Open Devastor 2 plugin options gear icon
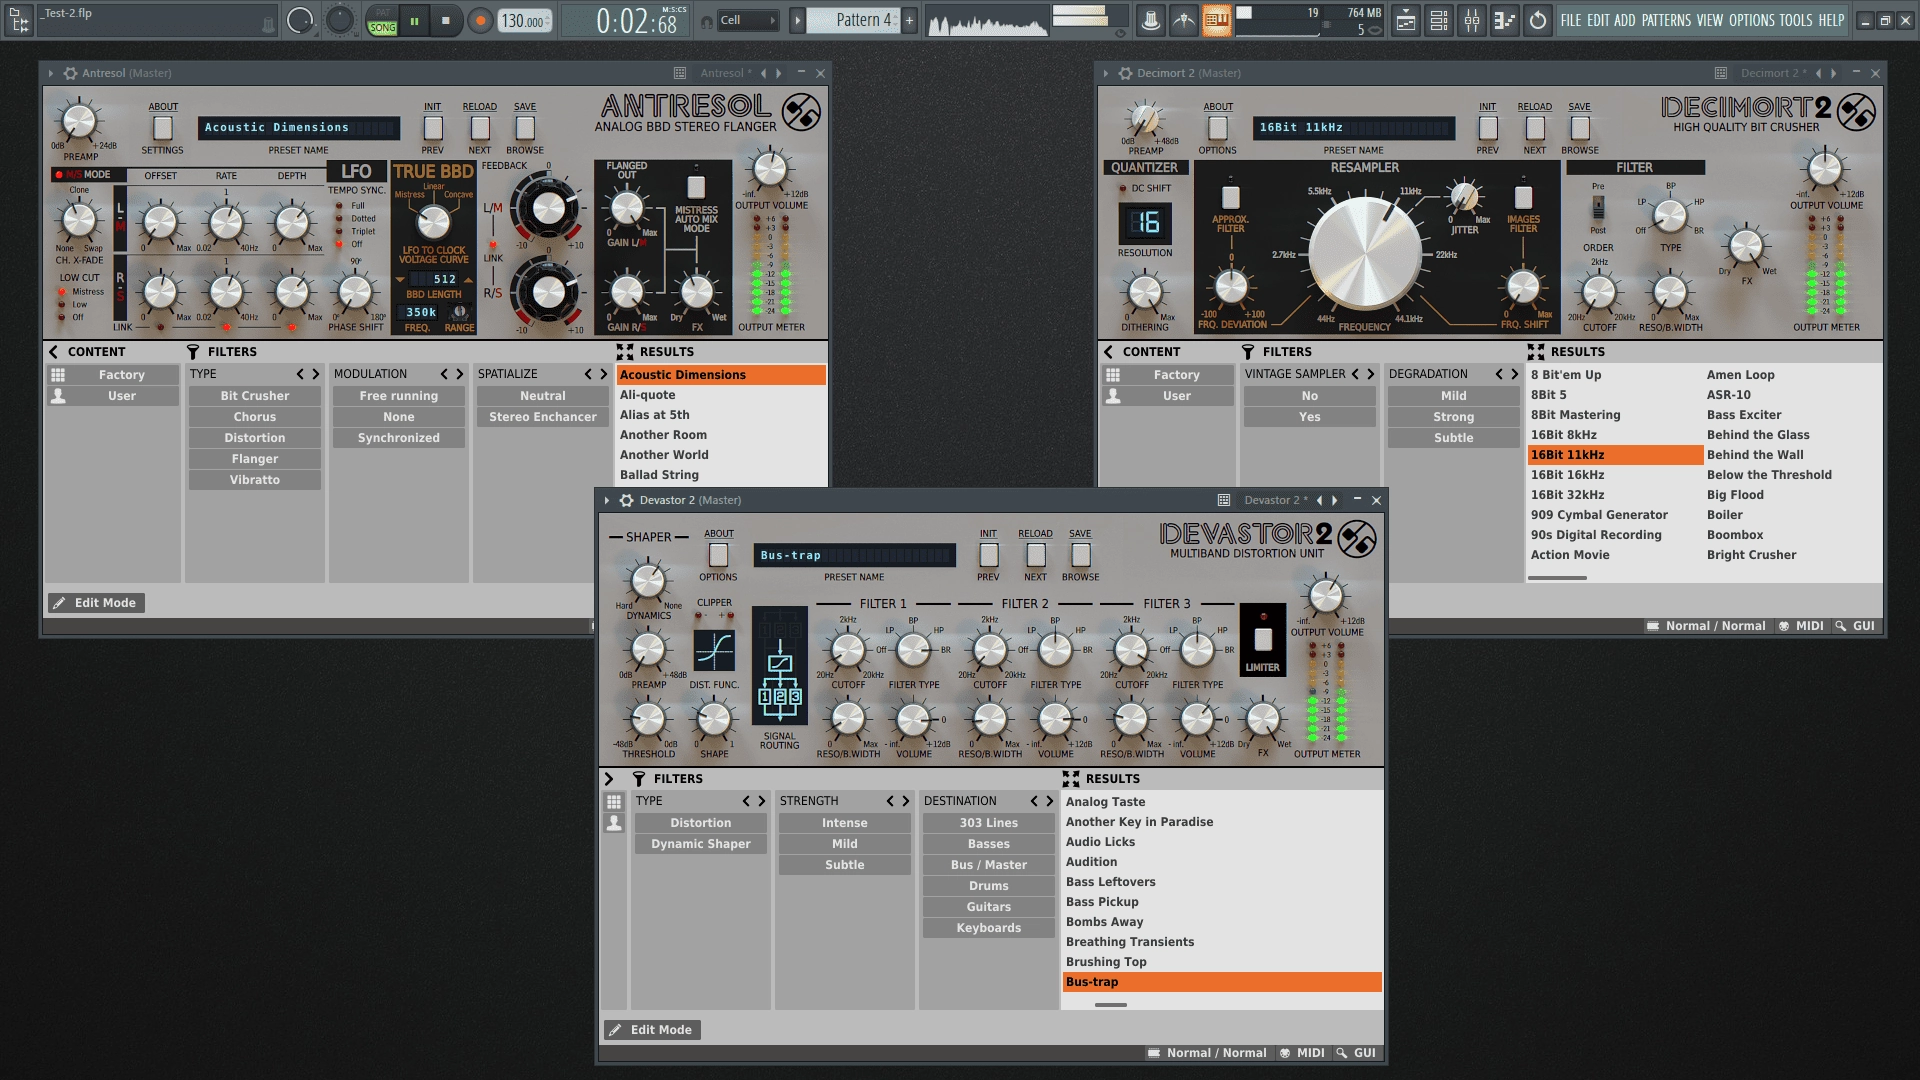This screenshot has height=1080, width=1920. 627,500
